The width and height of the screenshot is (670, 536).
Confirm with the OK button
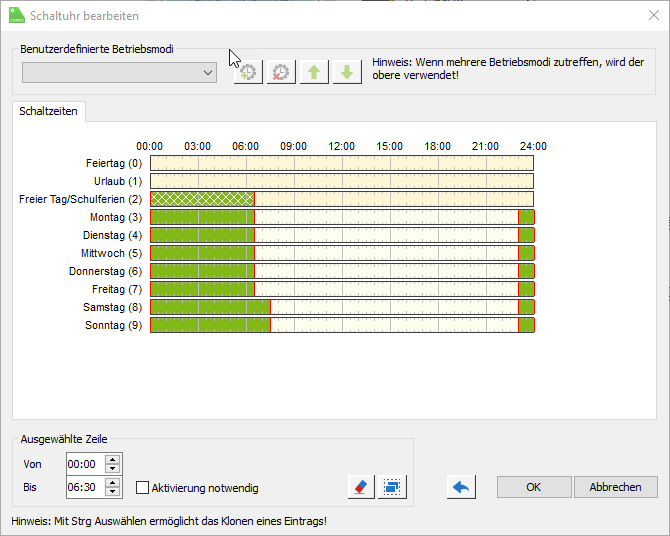[534, 487]
